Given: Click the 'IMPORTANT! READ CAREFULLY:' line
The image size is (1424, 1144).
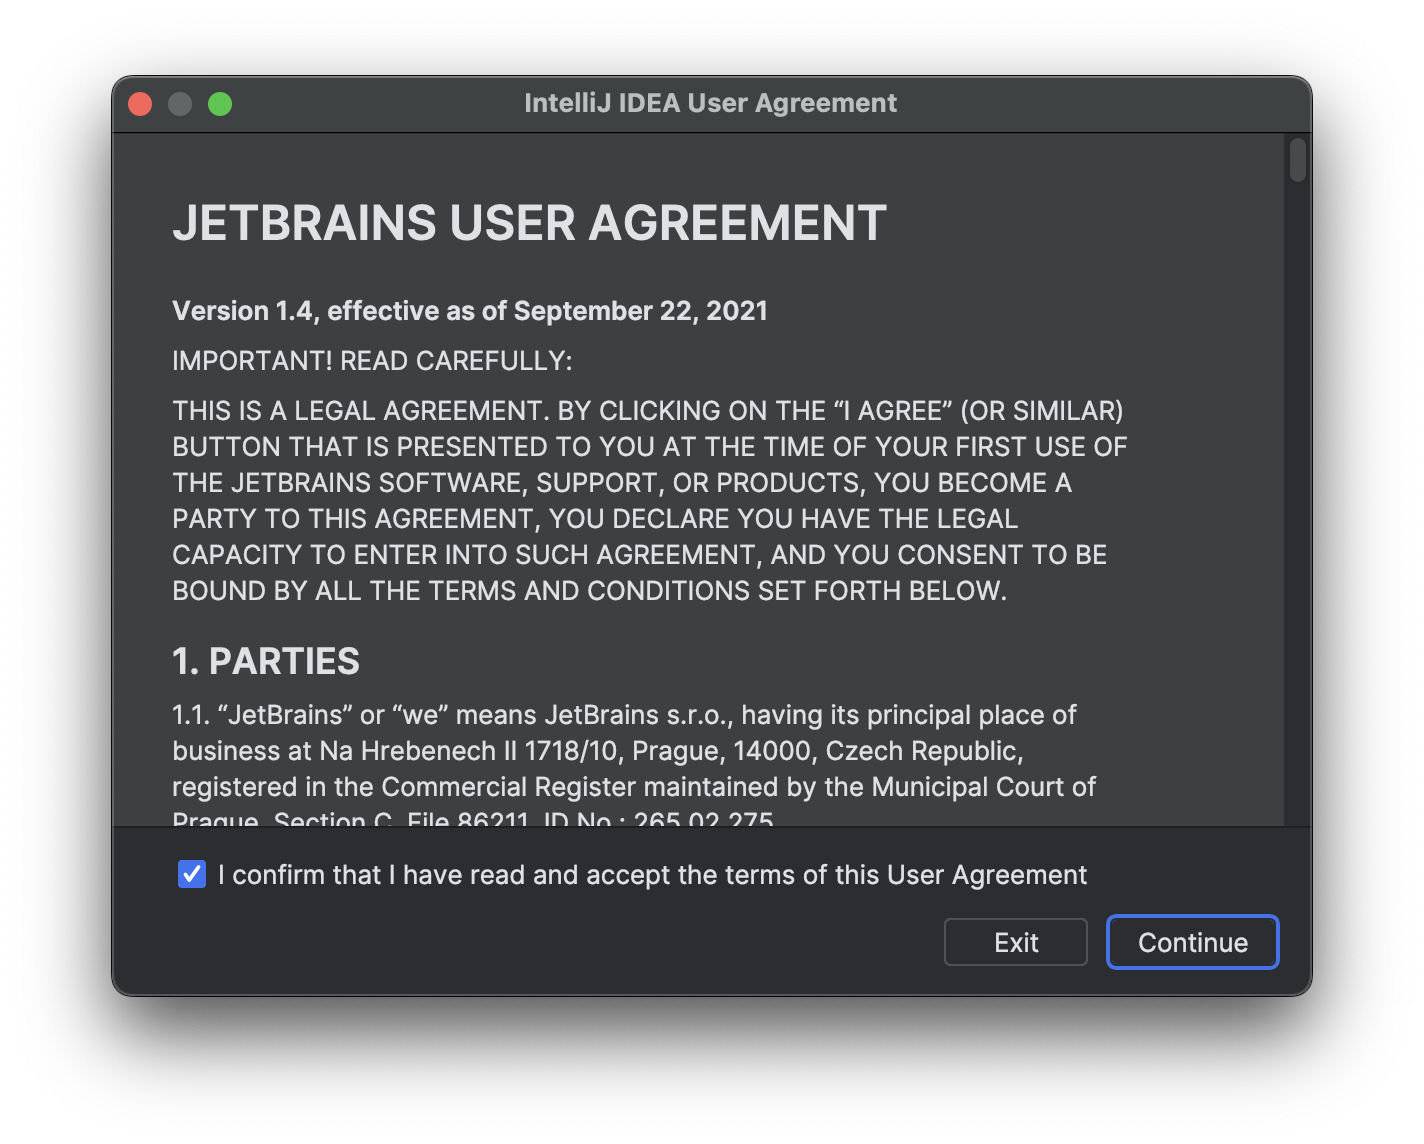Looking at the screenshot, I should [372, 361].
